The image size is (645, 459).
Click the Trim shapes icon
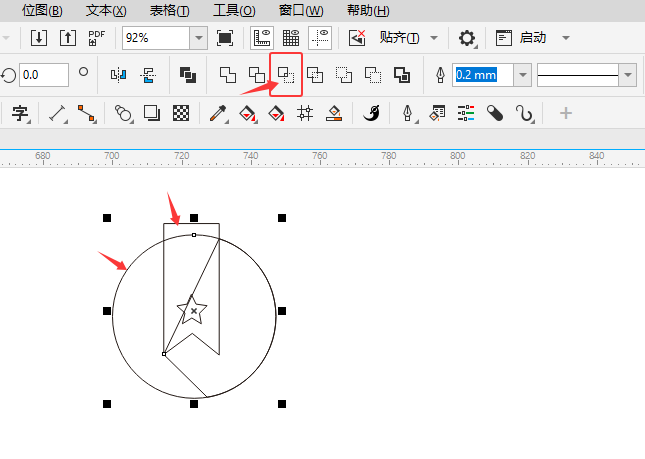tap(257, 75)
